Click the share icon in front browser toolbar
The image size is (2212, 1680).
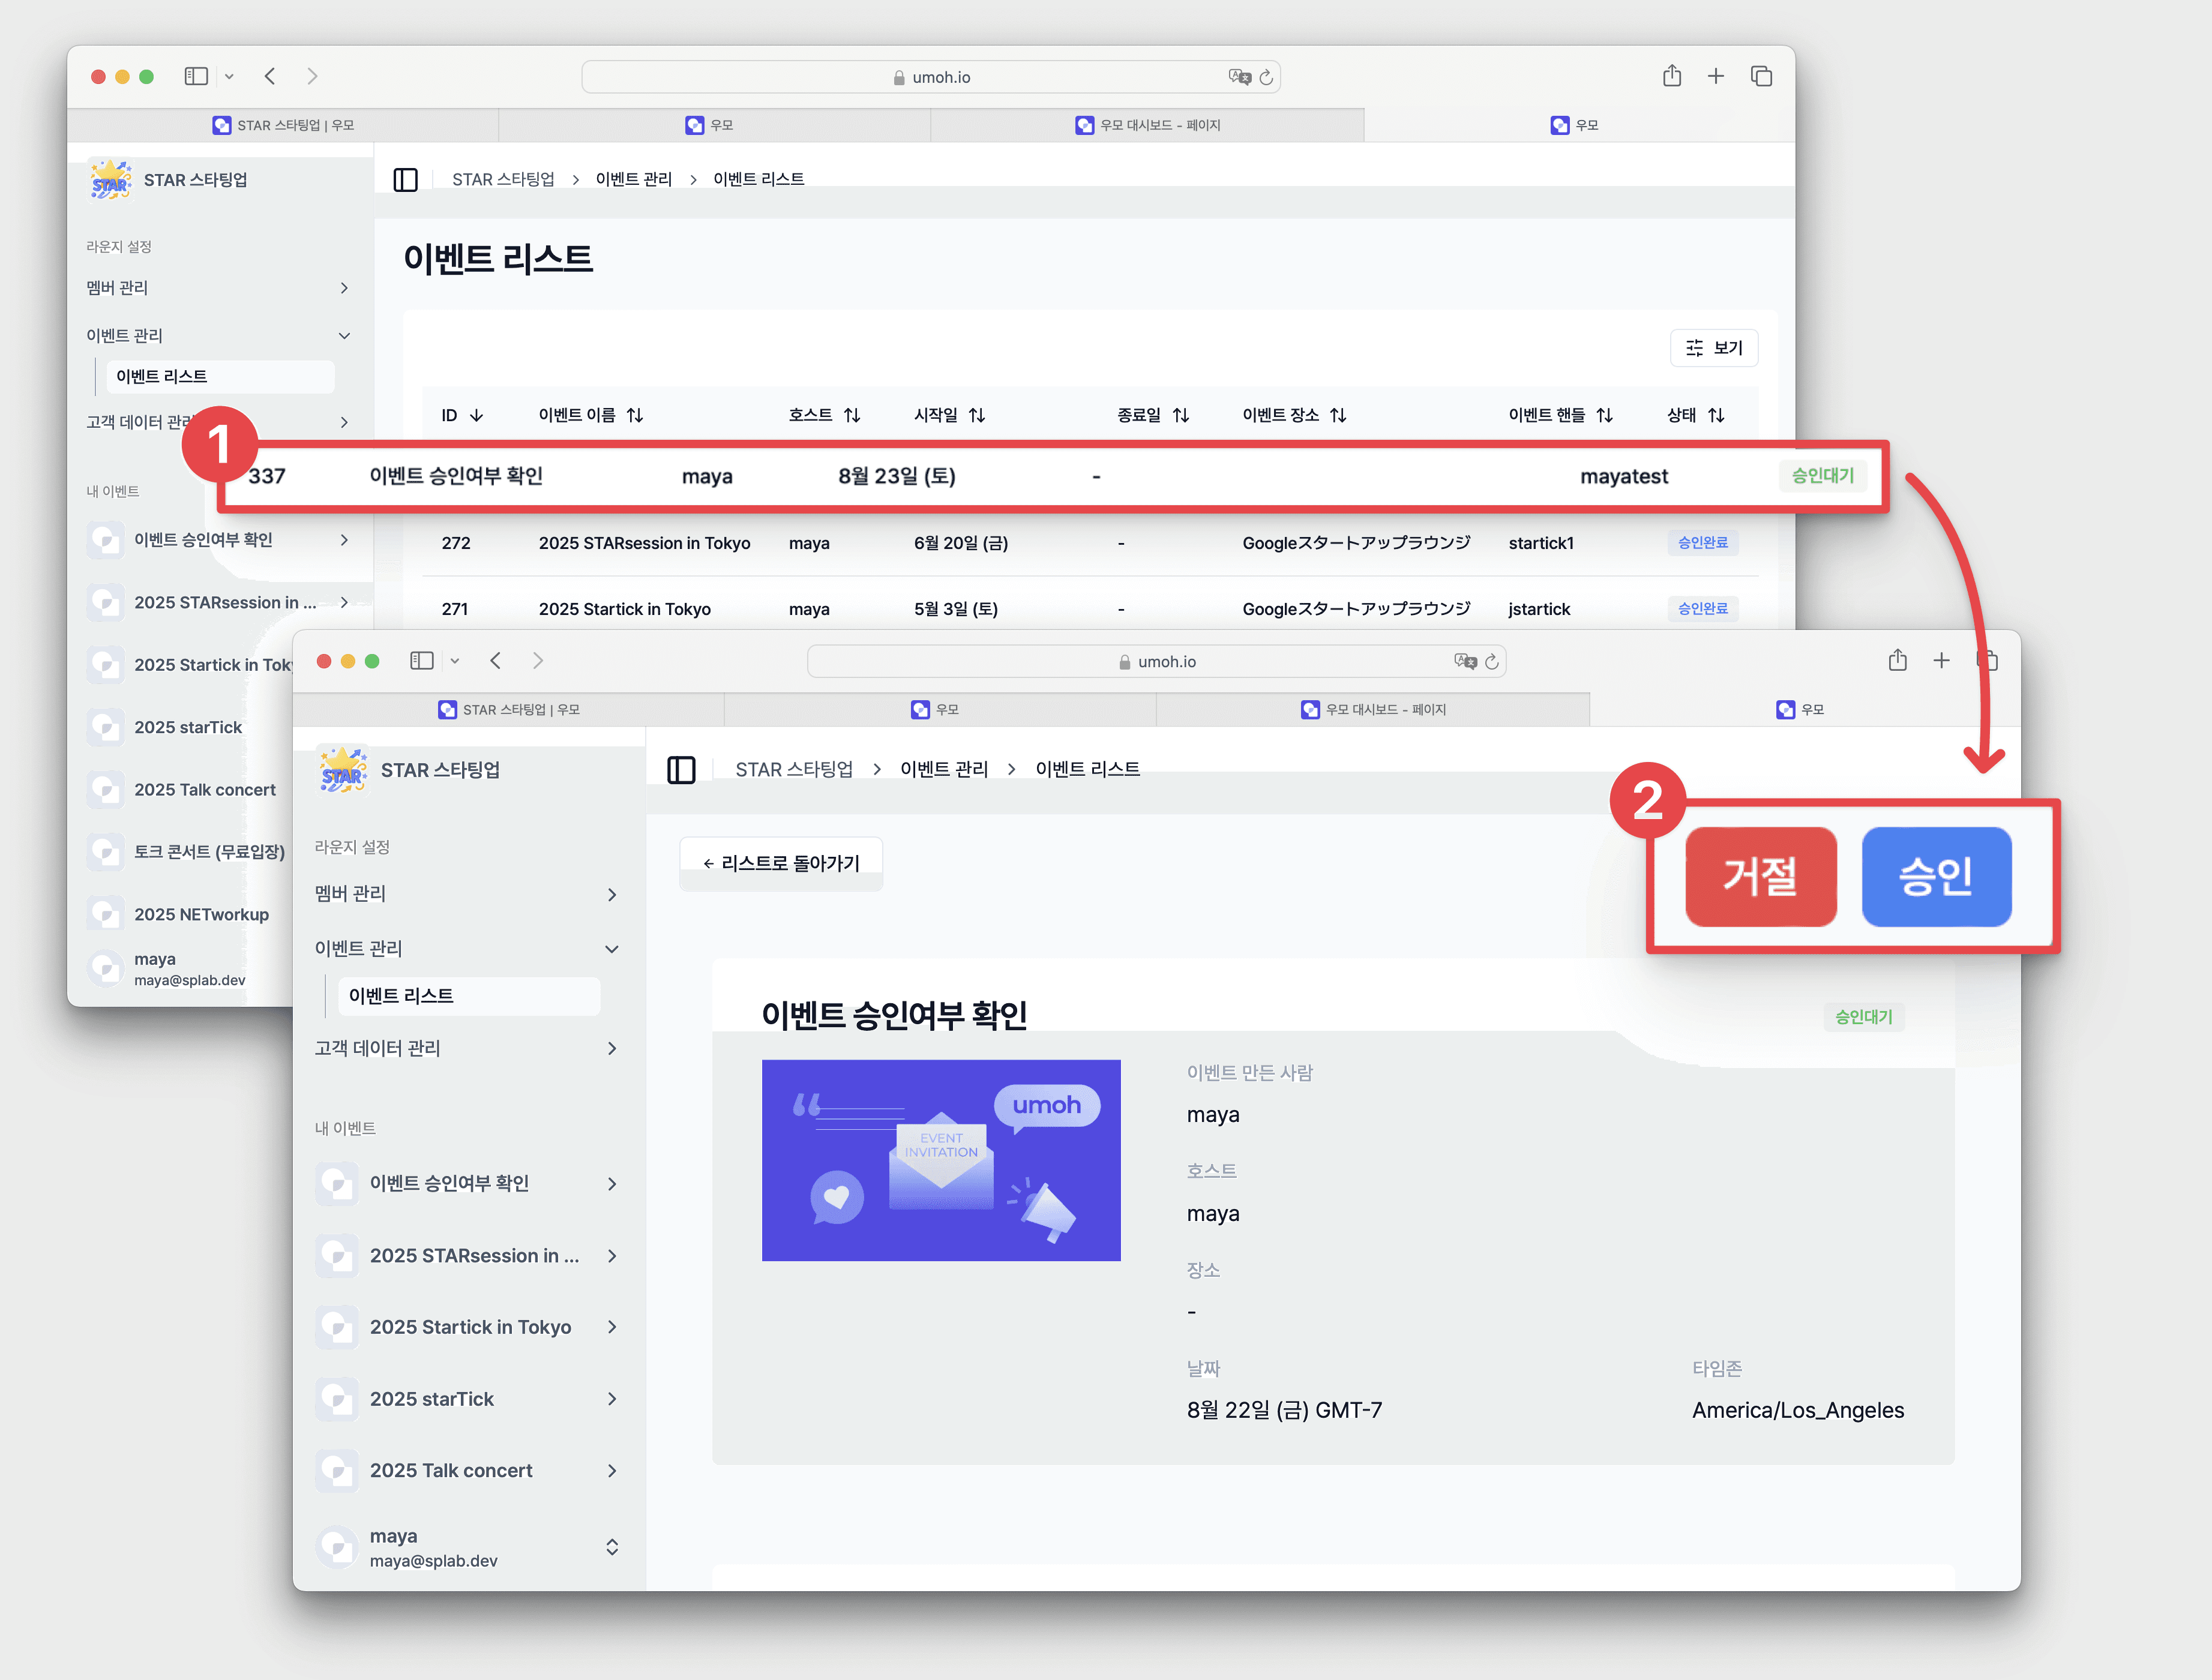1897,660
